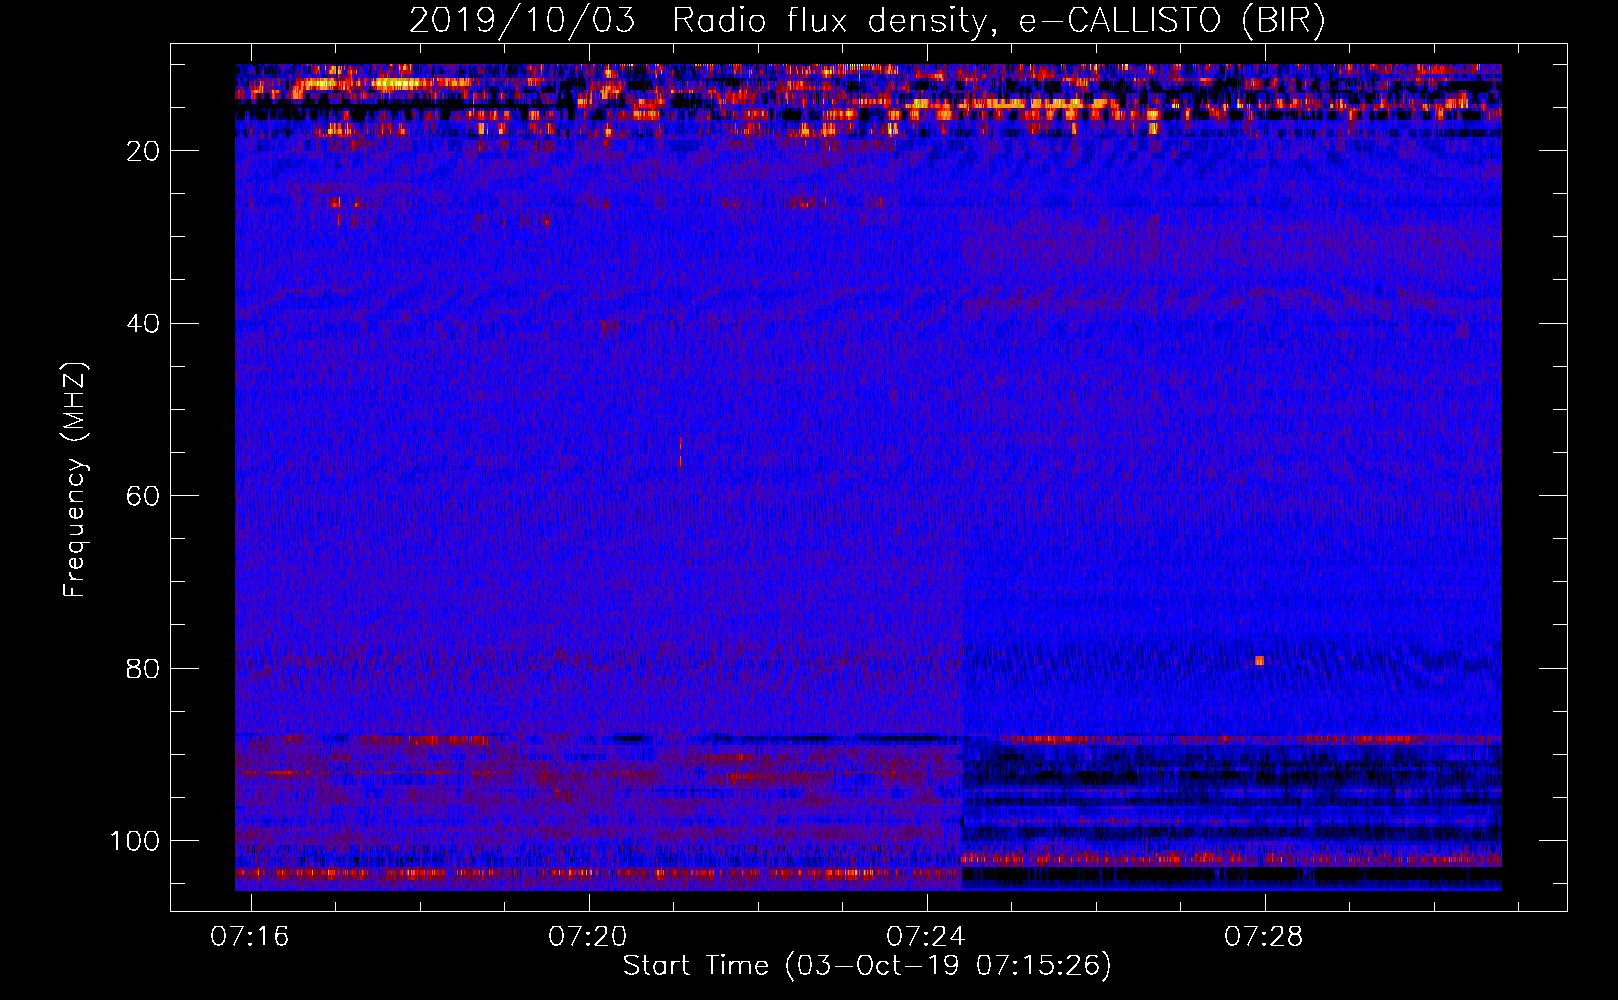This screenshot has height=1000, width=1618.
Task: Click the orange spot near 80 MHz
Action: pyautogui.click(x=1259, y=661)
